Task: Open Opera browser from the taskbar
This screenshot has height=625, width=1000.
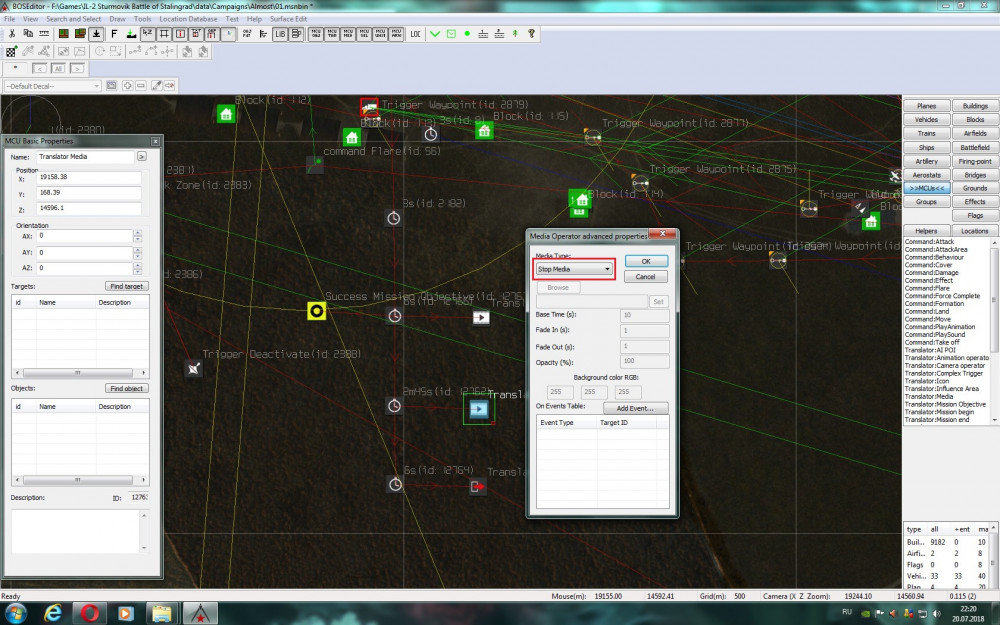Action: [x=88, y=612]
